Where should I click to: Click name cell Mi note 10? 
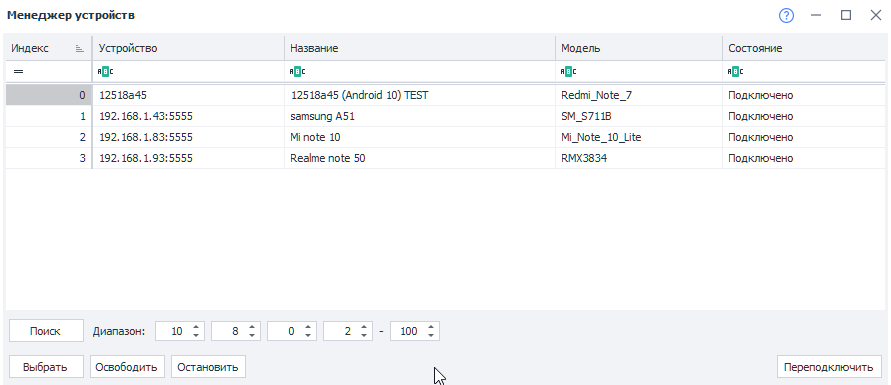point(420,137)
